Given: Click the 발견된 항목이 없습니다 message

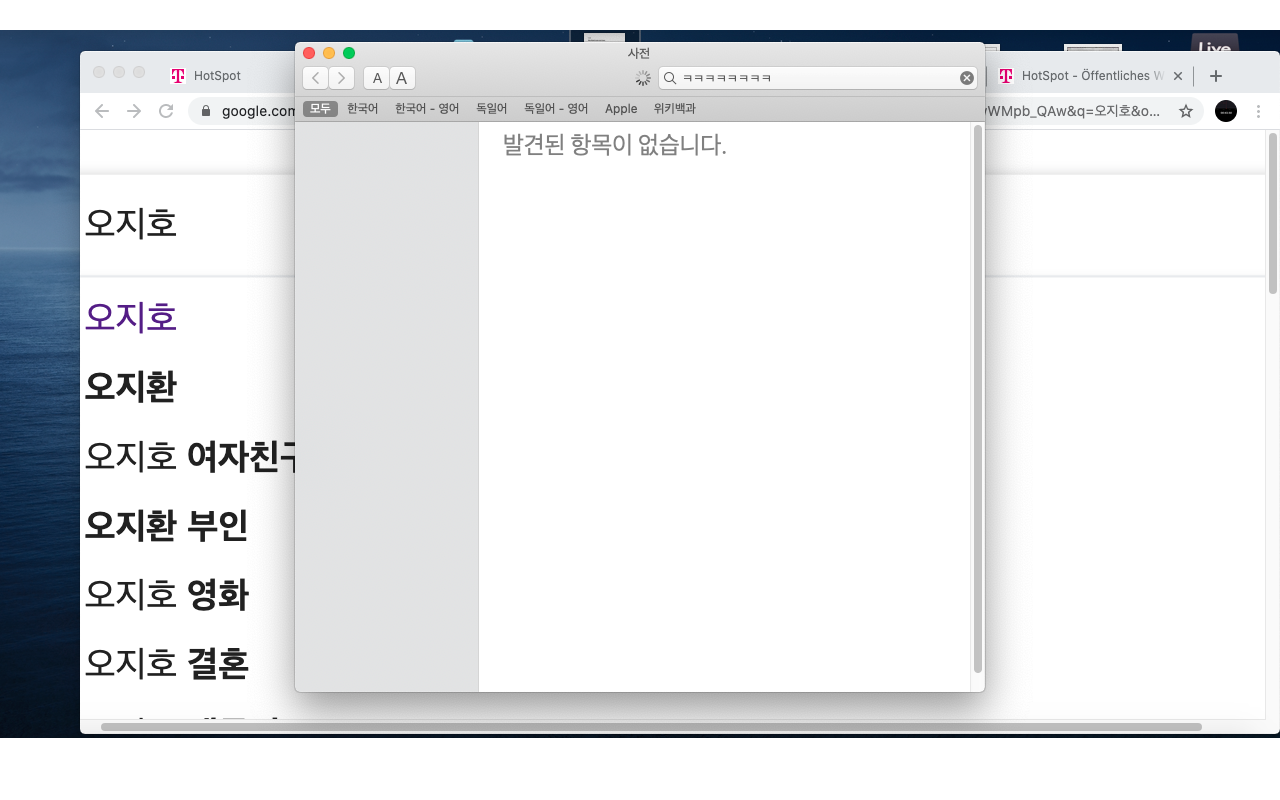Looking at the screenshot, I should point(614,146).
